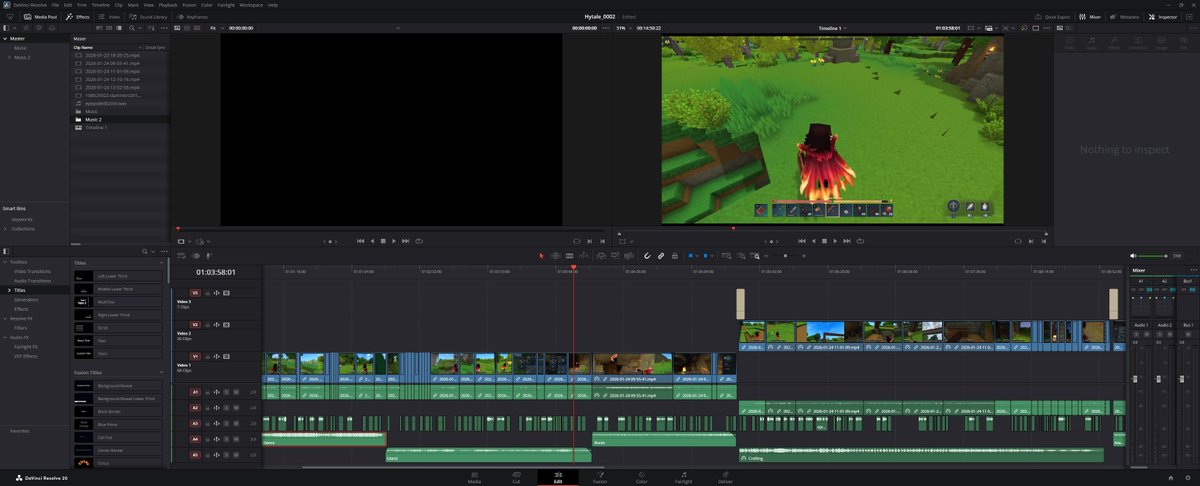Click speaker volume icon above mixer
The height and width of the screenshot is (486, 1200).
(1135, 256)
